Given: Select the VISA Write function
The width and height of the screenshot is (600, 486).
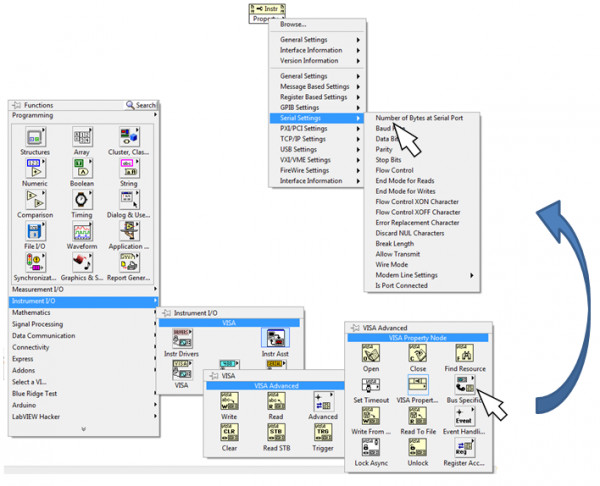Looking at the screenshot, I should [x=229, y=401].
